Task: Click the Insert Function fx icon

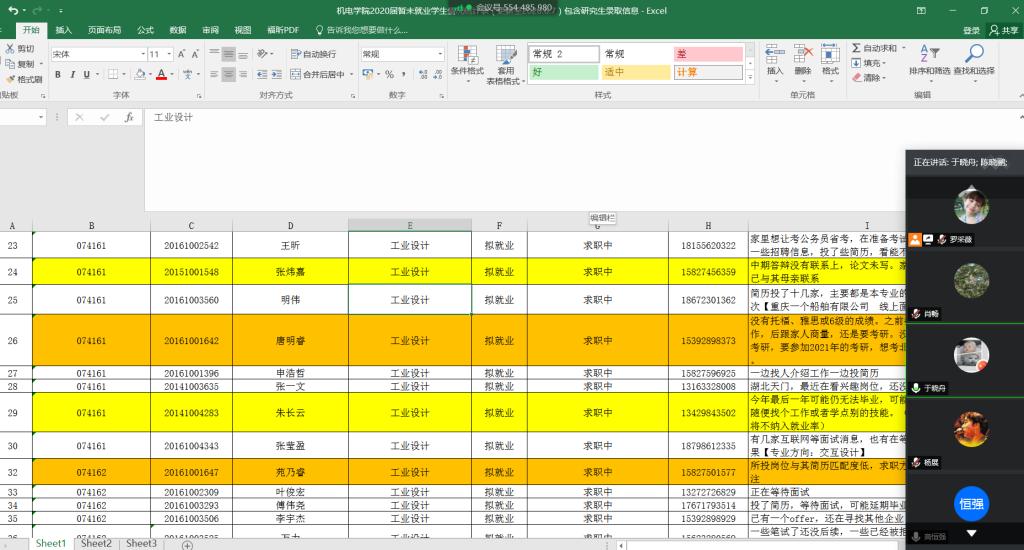Action: [x=128, y=117]
